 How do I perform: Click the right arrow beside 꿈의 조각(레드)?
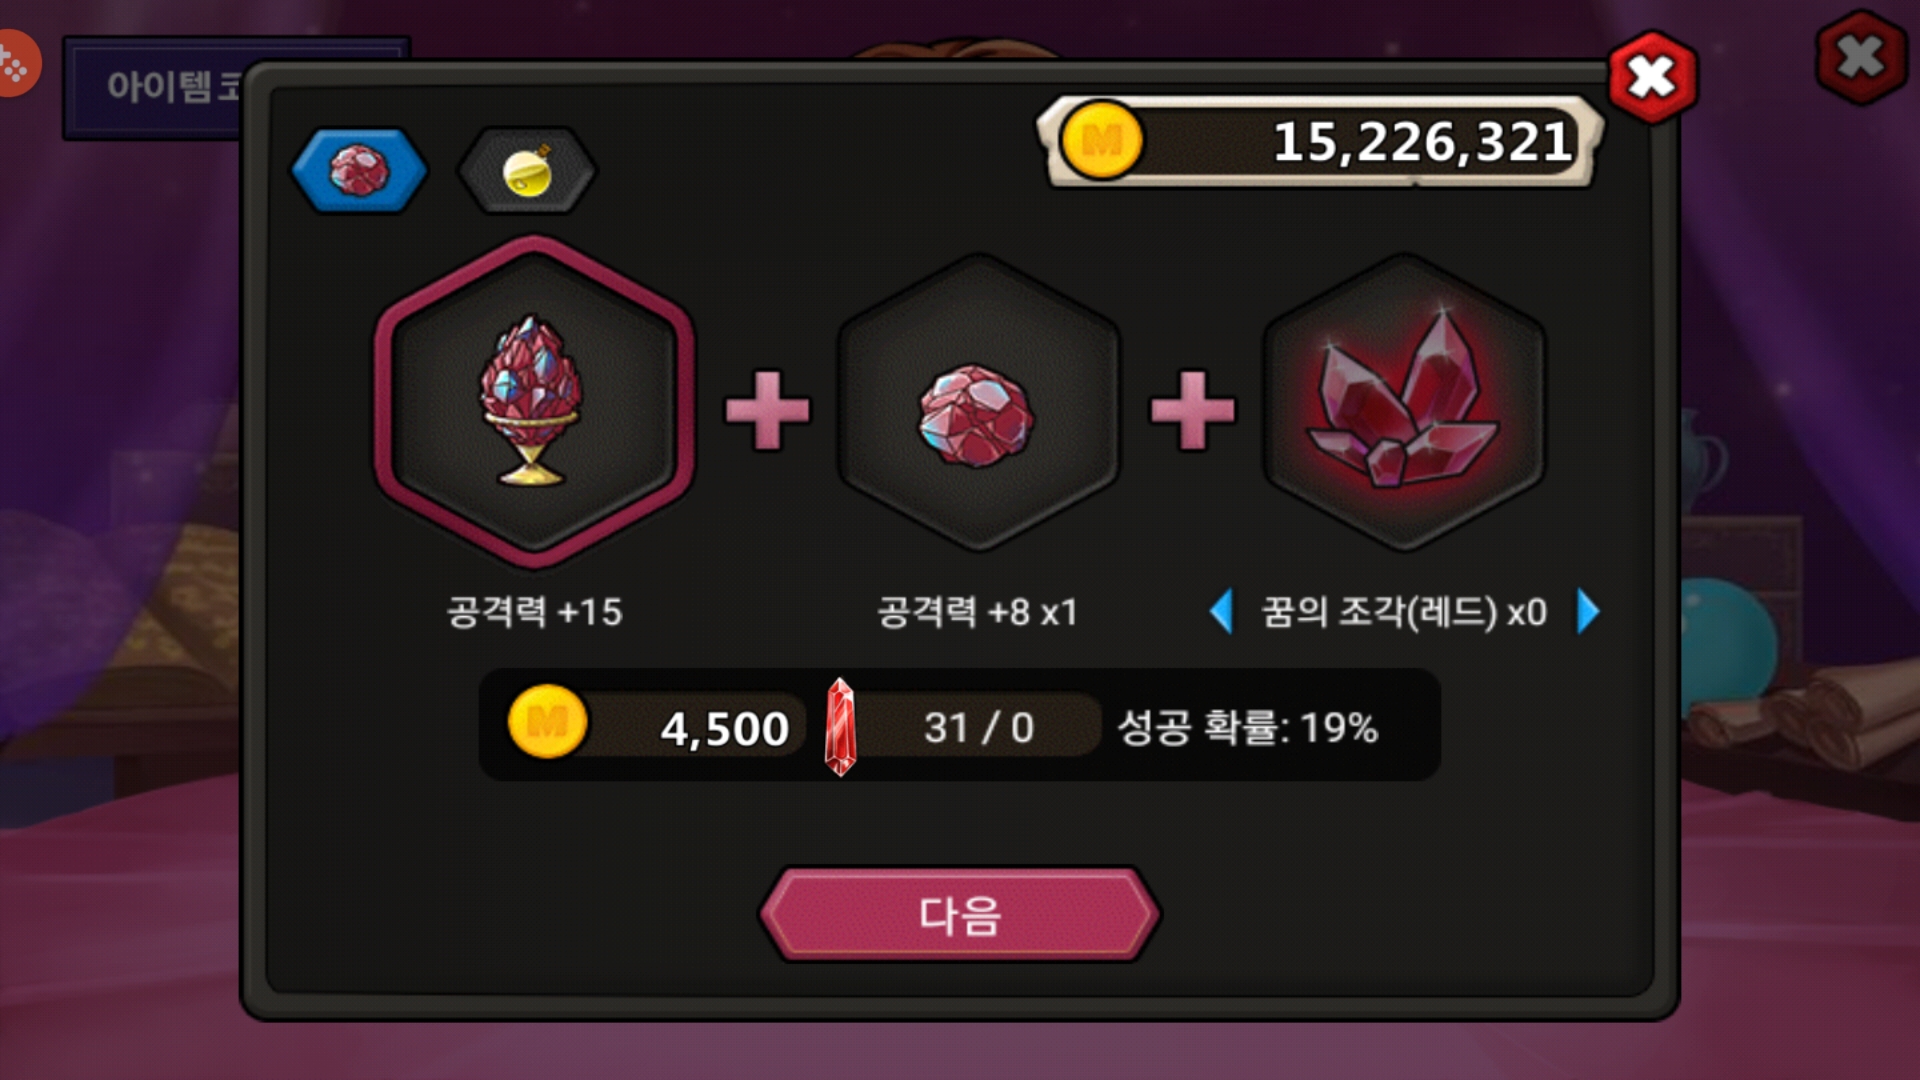(1588, 611)
